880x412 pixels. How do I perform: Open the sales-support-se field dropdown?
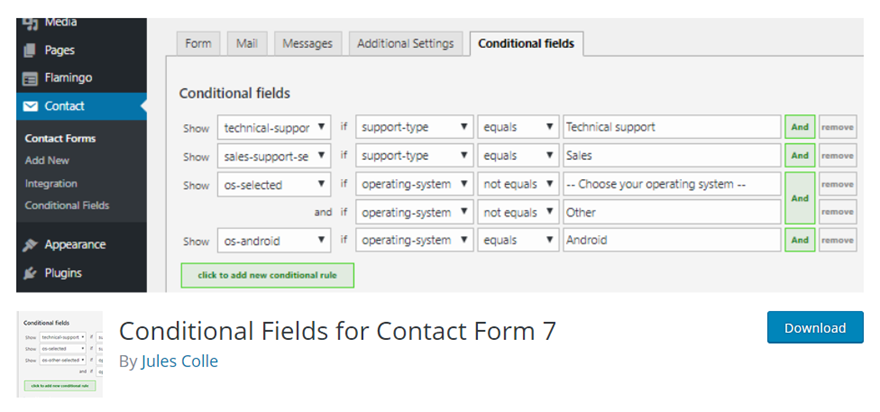coord(274,156)
